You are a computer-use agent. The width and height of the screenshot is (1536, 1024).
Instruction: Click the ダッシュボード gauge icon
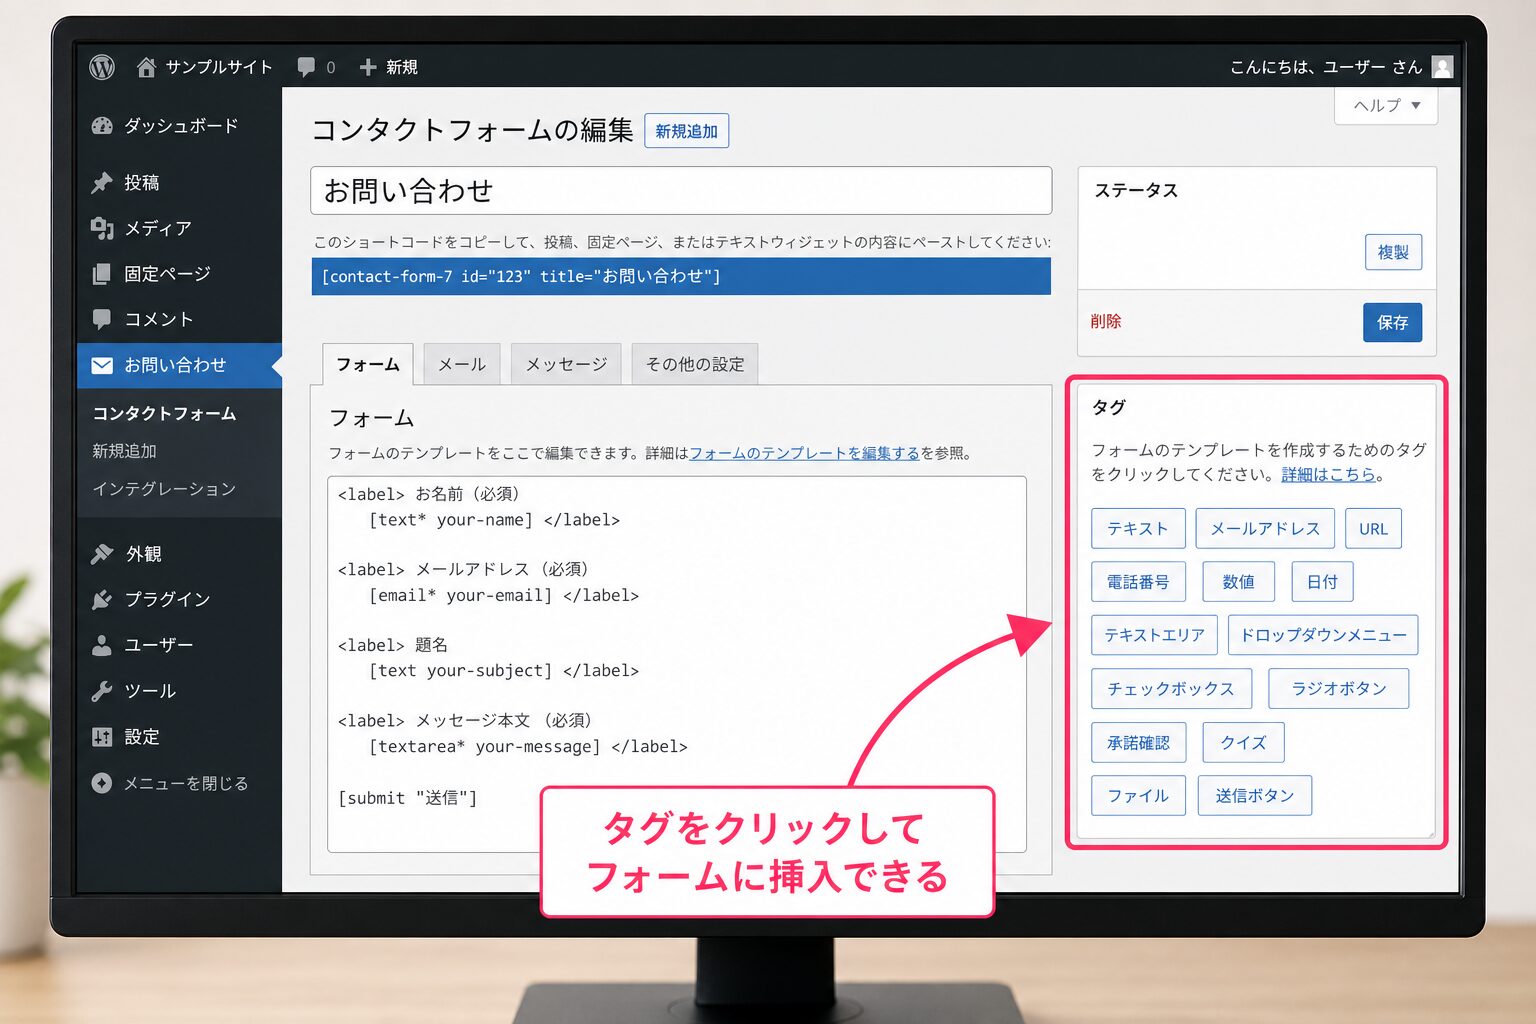(x=102, y=126)
